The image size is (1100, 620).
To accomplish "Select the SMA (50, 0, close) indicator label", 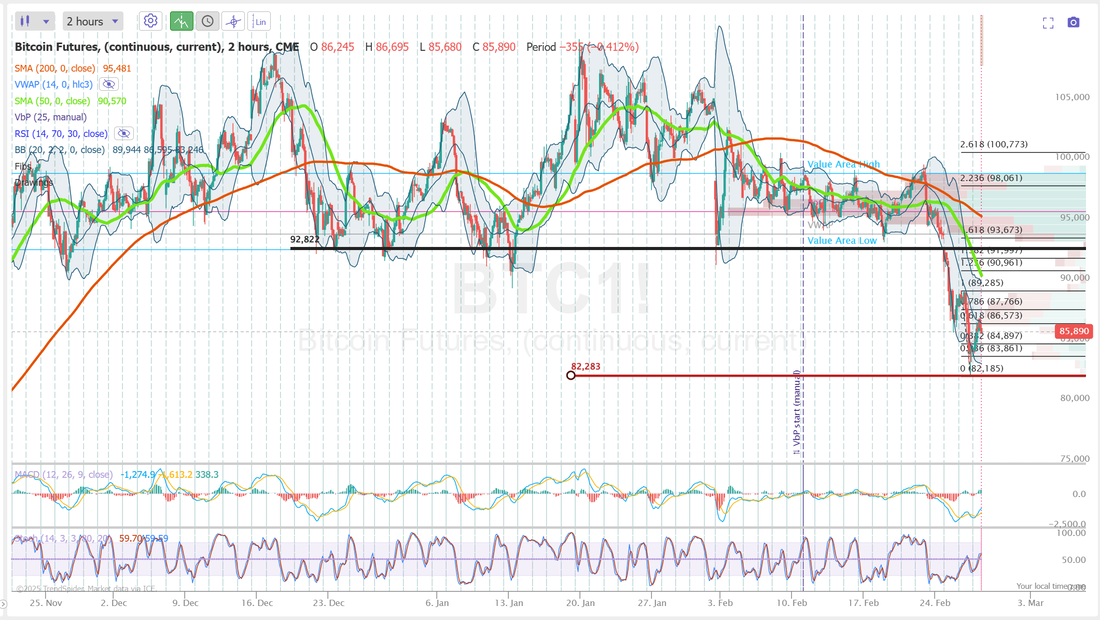I will coord(52,101).
